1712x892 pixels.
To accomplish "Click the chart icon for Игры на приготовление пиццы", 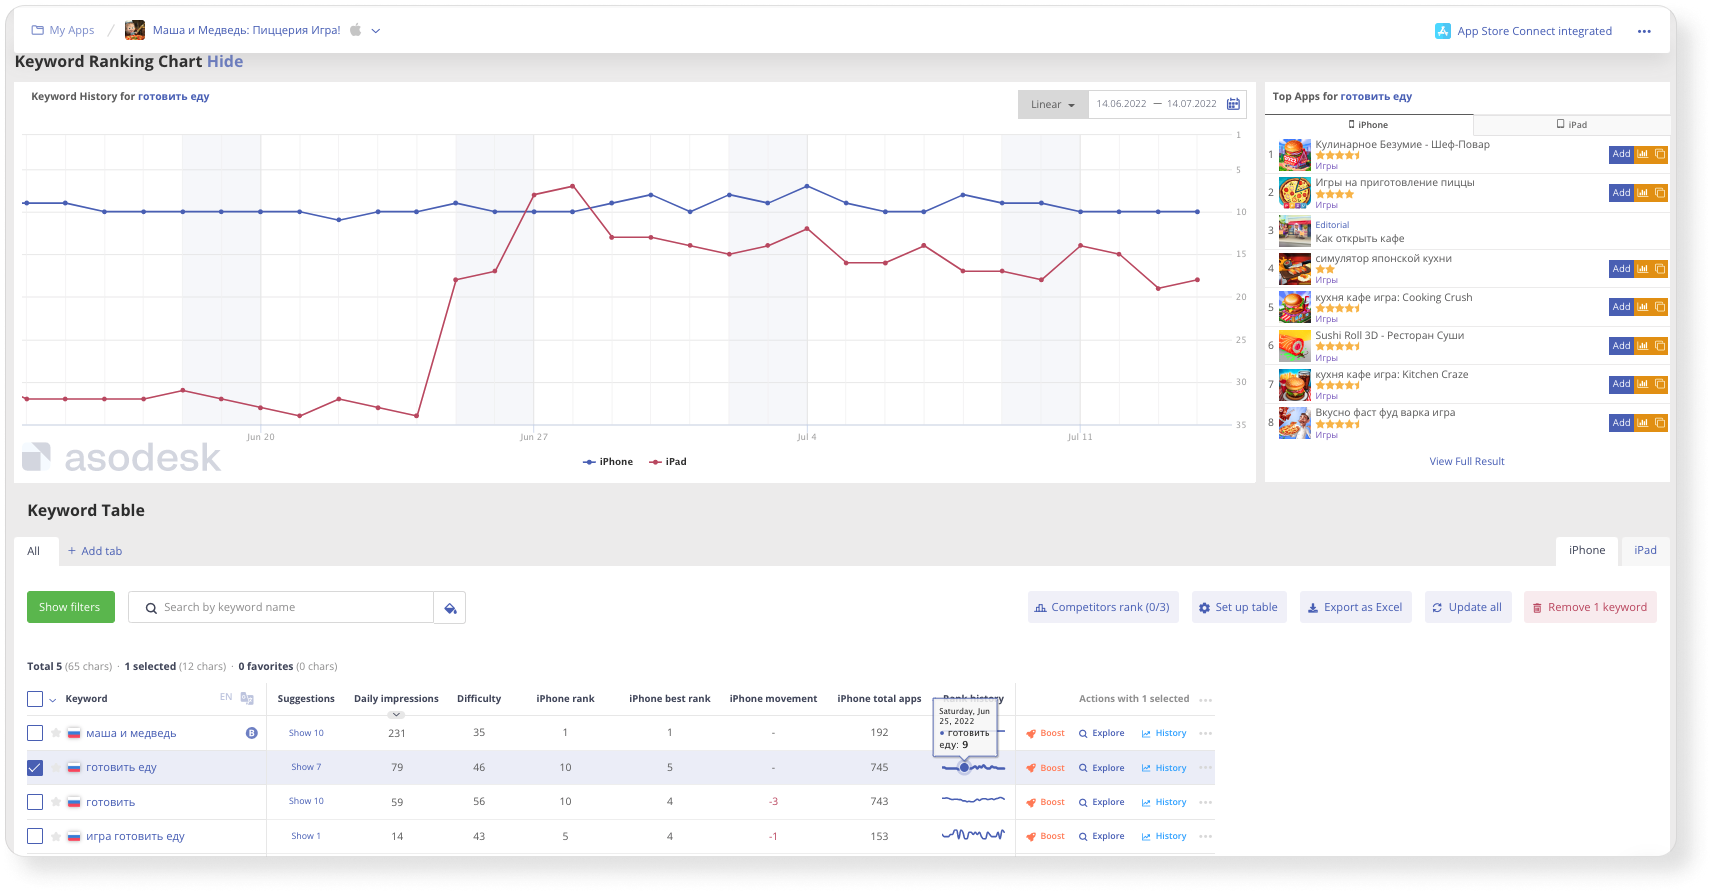I will click(x=1642, y=192).
